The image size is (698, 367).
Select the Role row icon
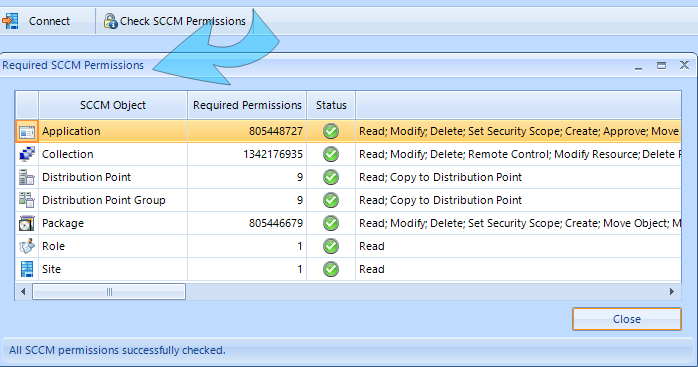point(27,246)
